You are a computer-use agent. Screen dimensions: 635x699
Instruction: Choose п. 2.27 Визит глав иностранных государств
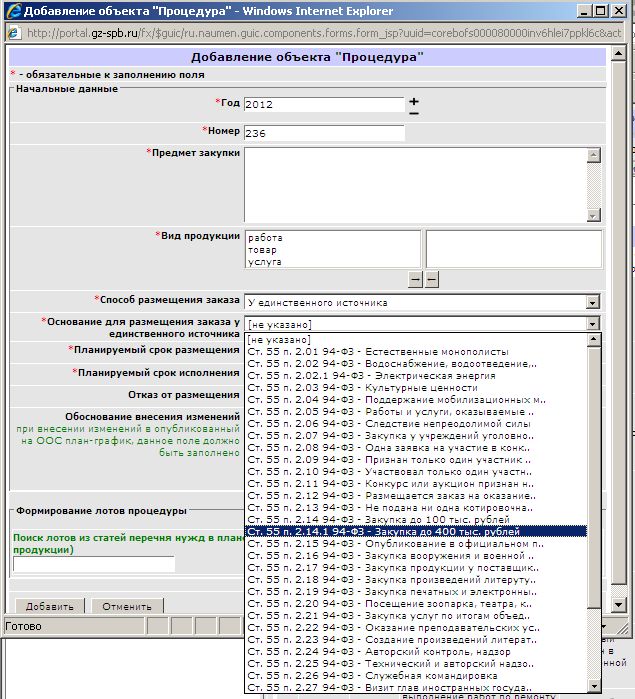[416, 688]
